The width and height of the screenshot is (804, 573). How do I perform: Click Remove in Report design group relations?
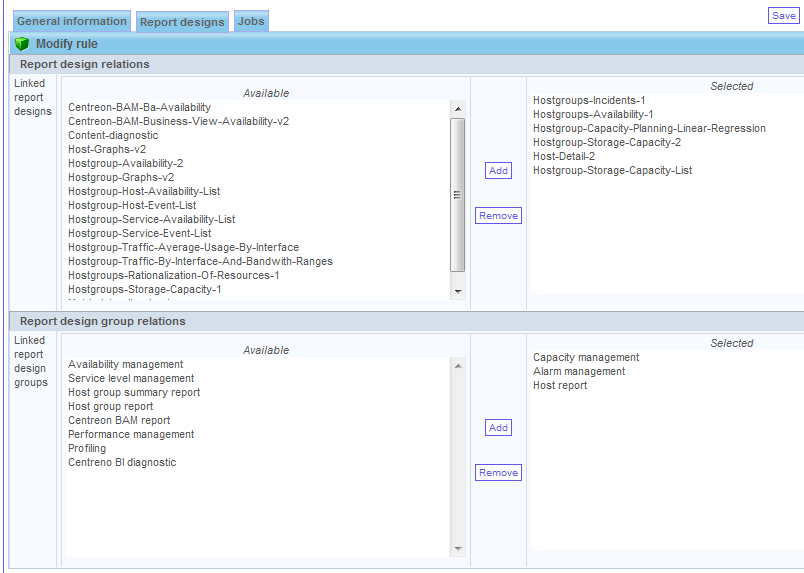click(x=498, y=472)
